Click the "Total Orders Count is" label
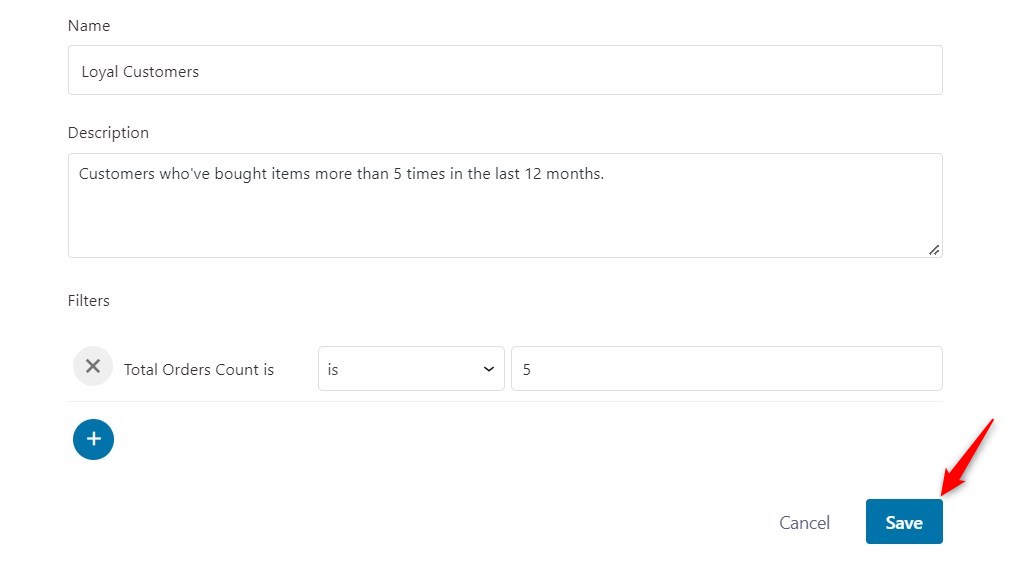 point(199,370)
